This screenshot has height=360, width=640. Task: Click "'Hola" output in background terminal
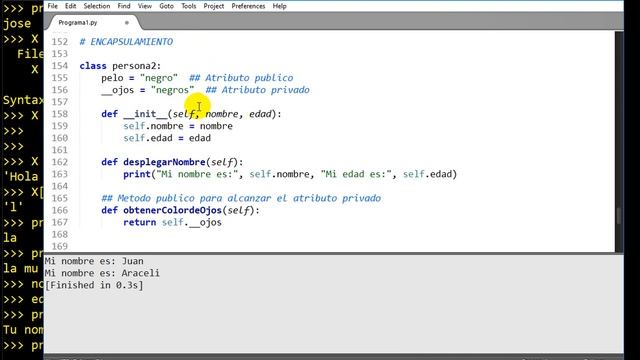tap(20, 176)
